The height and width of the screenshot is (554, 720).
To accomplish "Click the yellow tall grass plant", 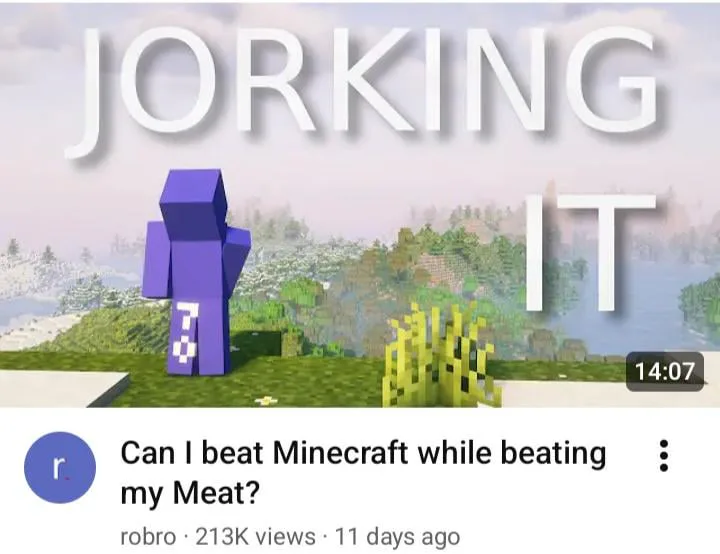I will coord(439,358).
